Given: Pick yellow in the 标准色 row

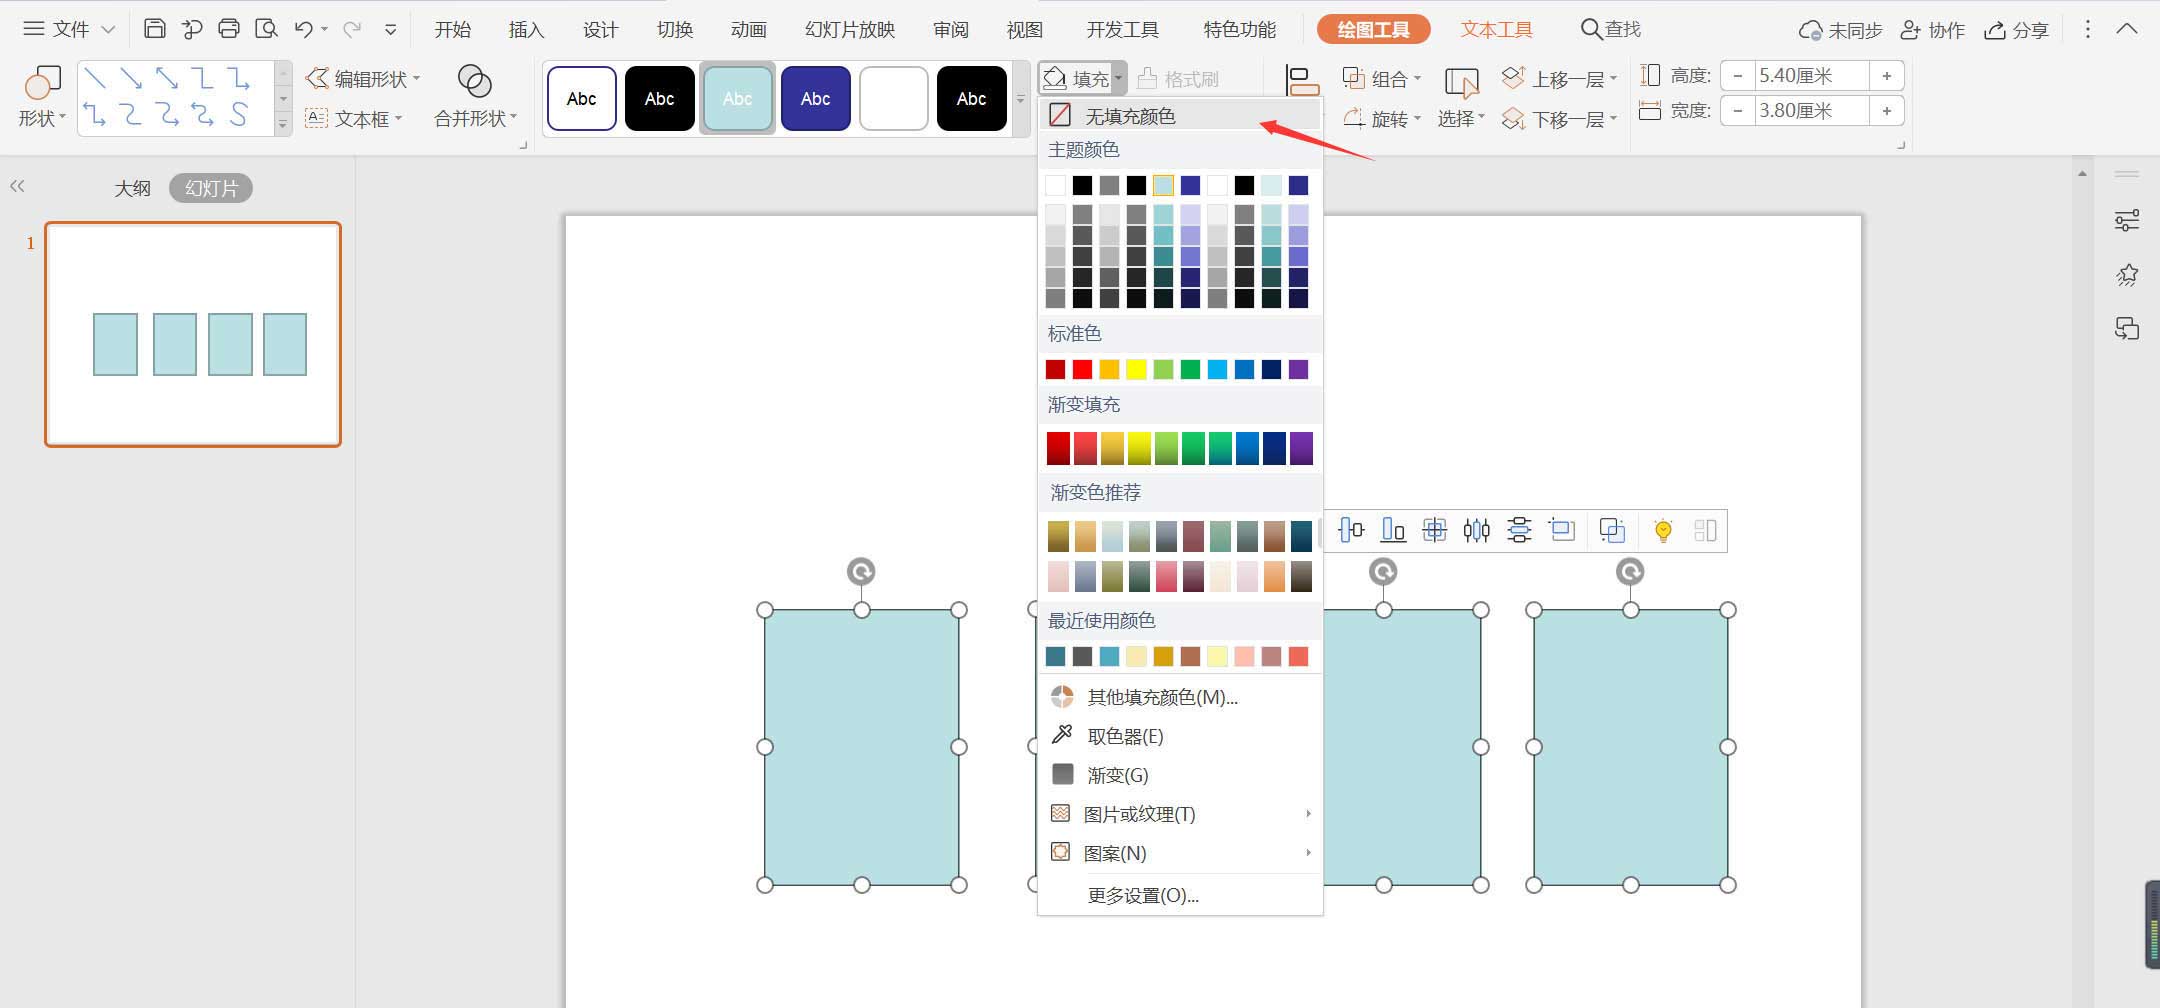Looking at the screenshot, I should [1136, 370].
